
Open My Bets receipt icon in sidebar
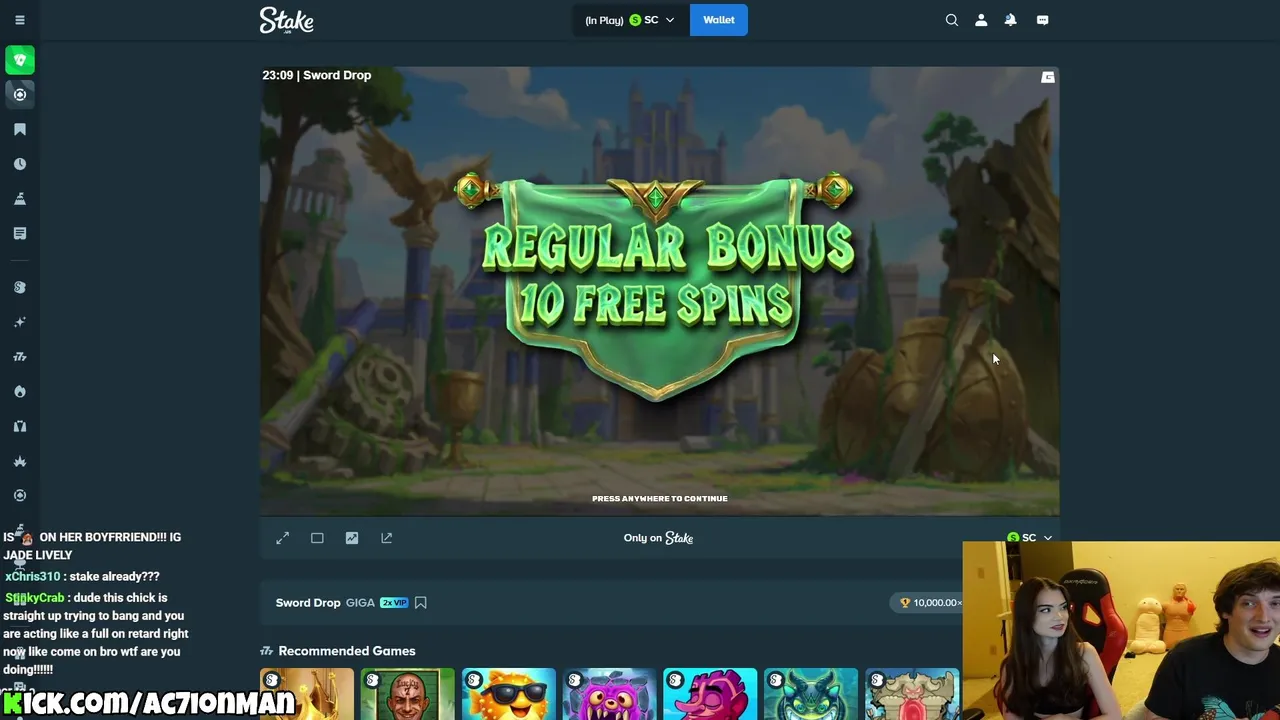pos(20,233)
